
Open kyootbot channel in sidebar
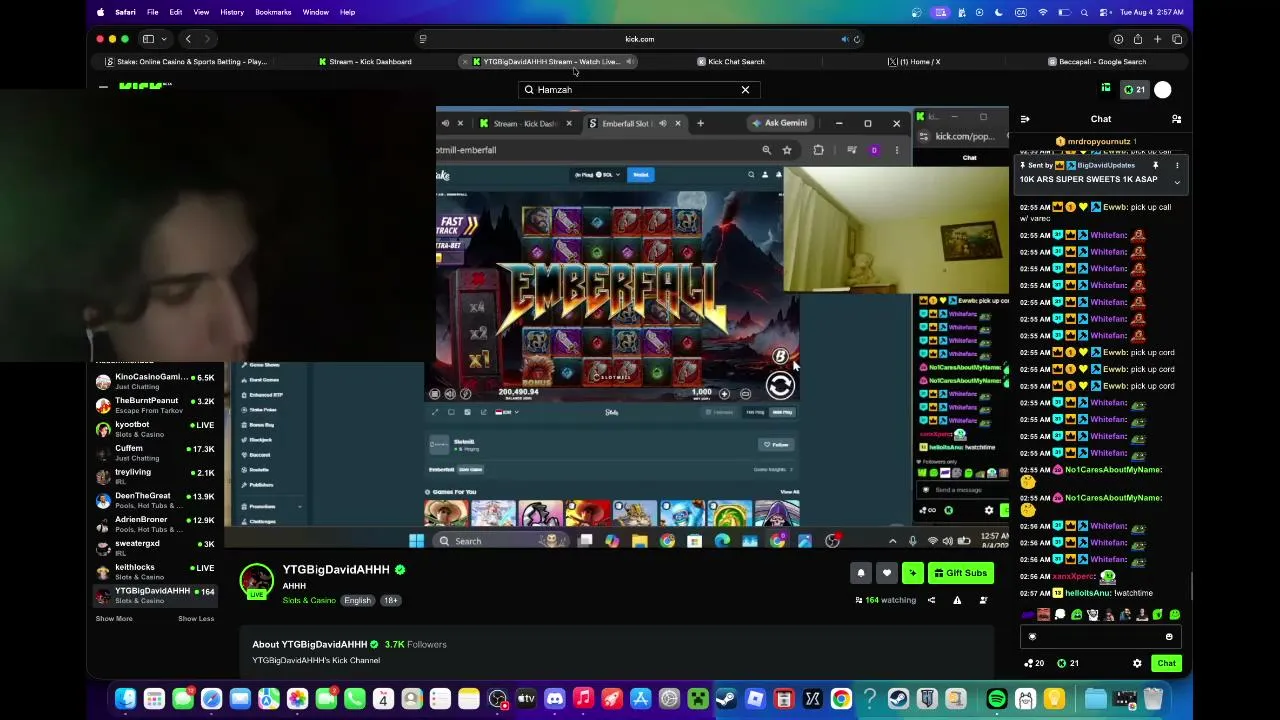[x=155, y=429]
